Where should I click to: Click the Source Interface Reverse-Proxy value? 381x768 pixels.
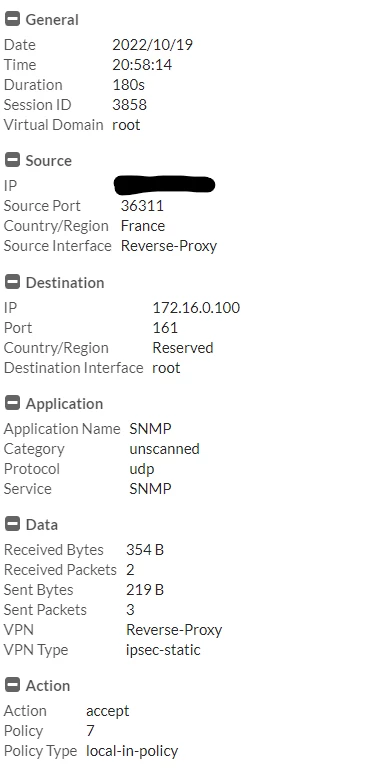[x=169, y=246]
